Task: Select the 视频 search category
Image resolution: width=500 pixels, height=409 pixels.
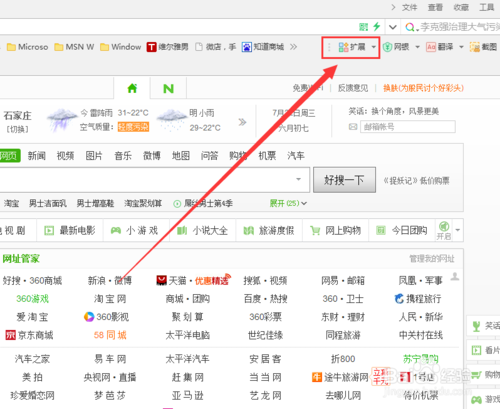Action: click(x=65, y=156)
